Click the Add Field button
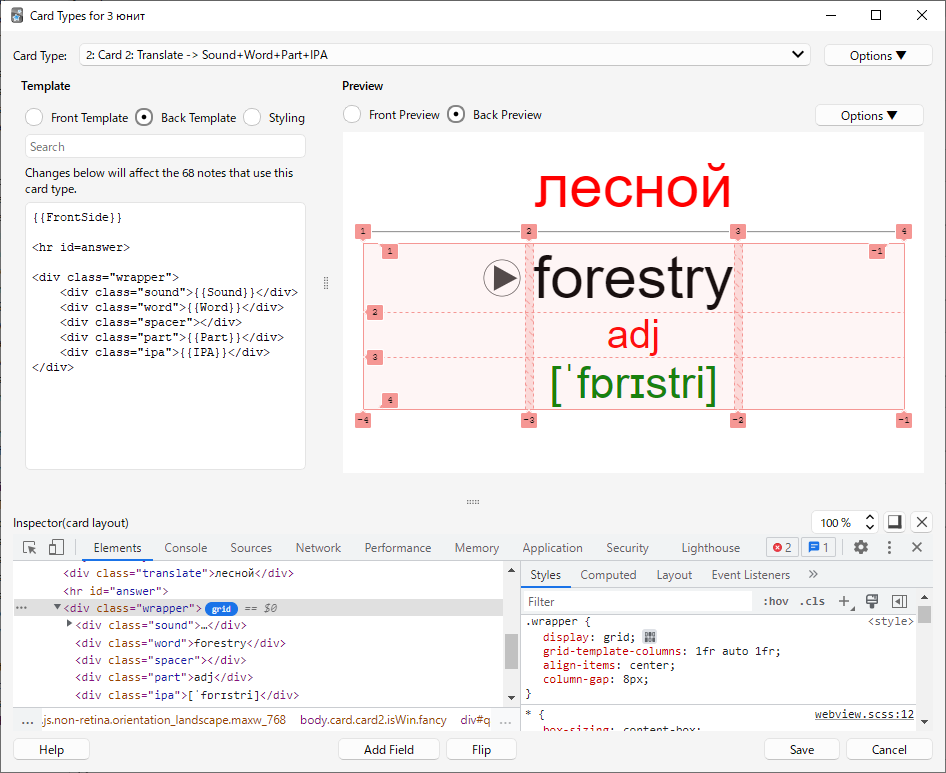The image size is (946, 773). click(389, 749)
